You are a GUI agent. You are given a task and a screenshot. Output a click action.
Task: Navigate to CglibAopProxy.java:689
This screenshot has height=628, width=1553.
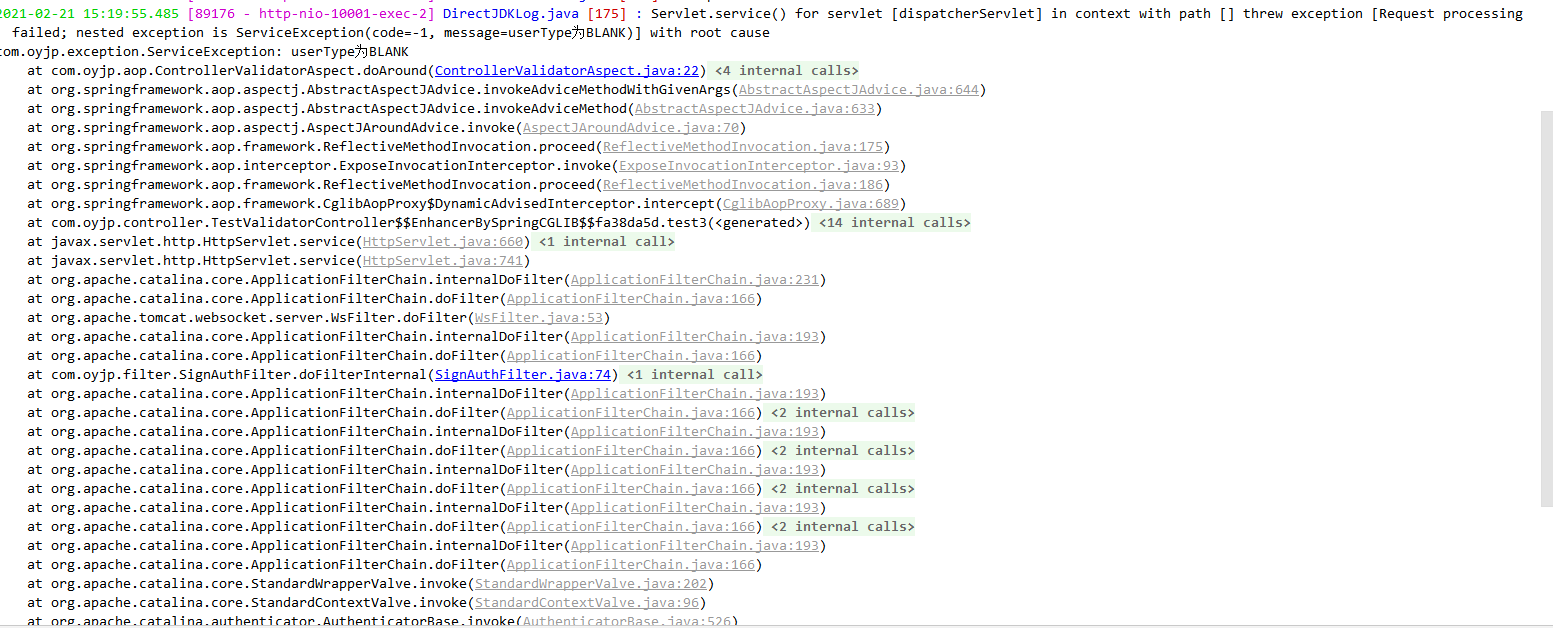[x=810, y=204]
